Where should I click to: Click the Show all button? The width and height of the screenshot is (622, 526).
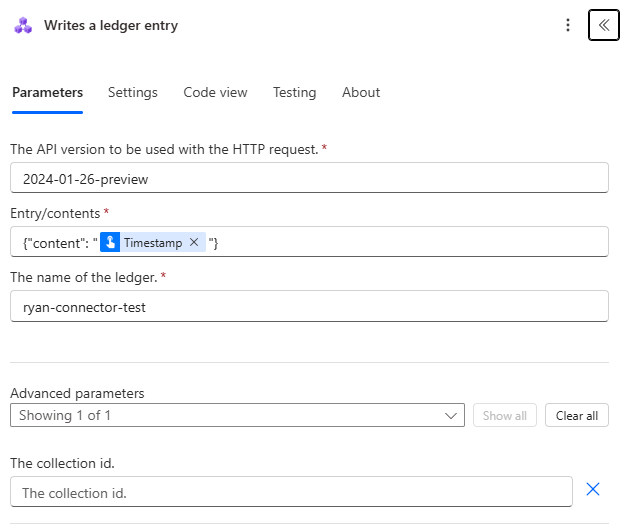(x=504, y=415)
